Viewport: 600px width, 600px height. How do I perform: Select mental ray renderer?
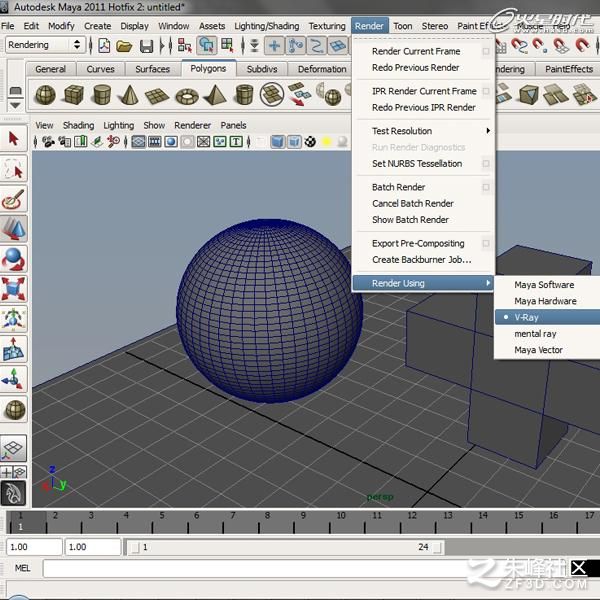(535, 334)
